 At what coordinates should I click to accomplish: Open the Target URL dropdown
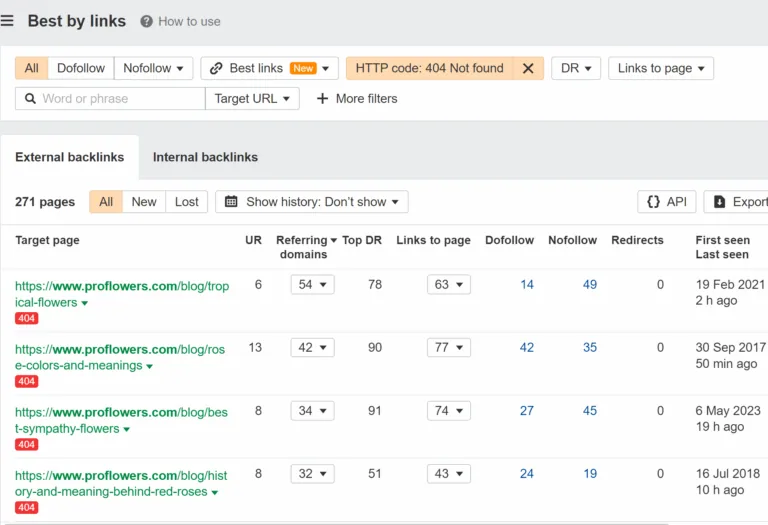click(x=252, y=98)
